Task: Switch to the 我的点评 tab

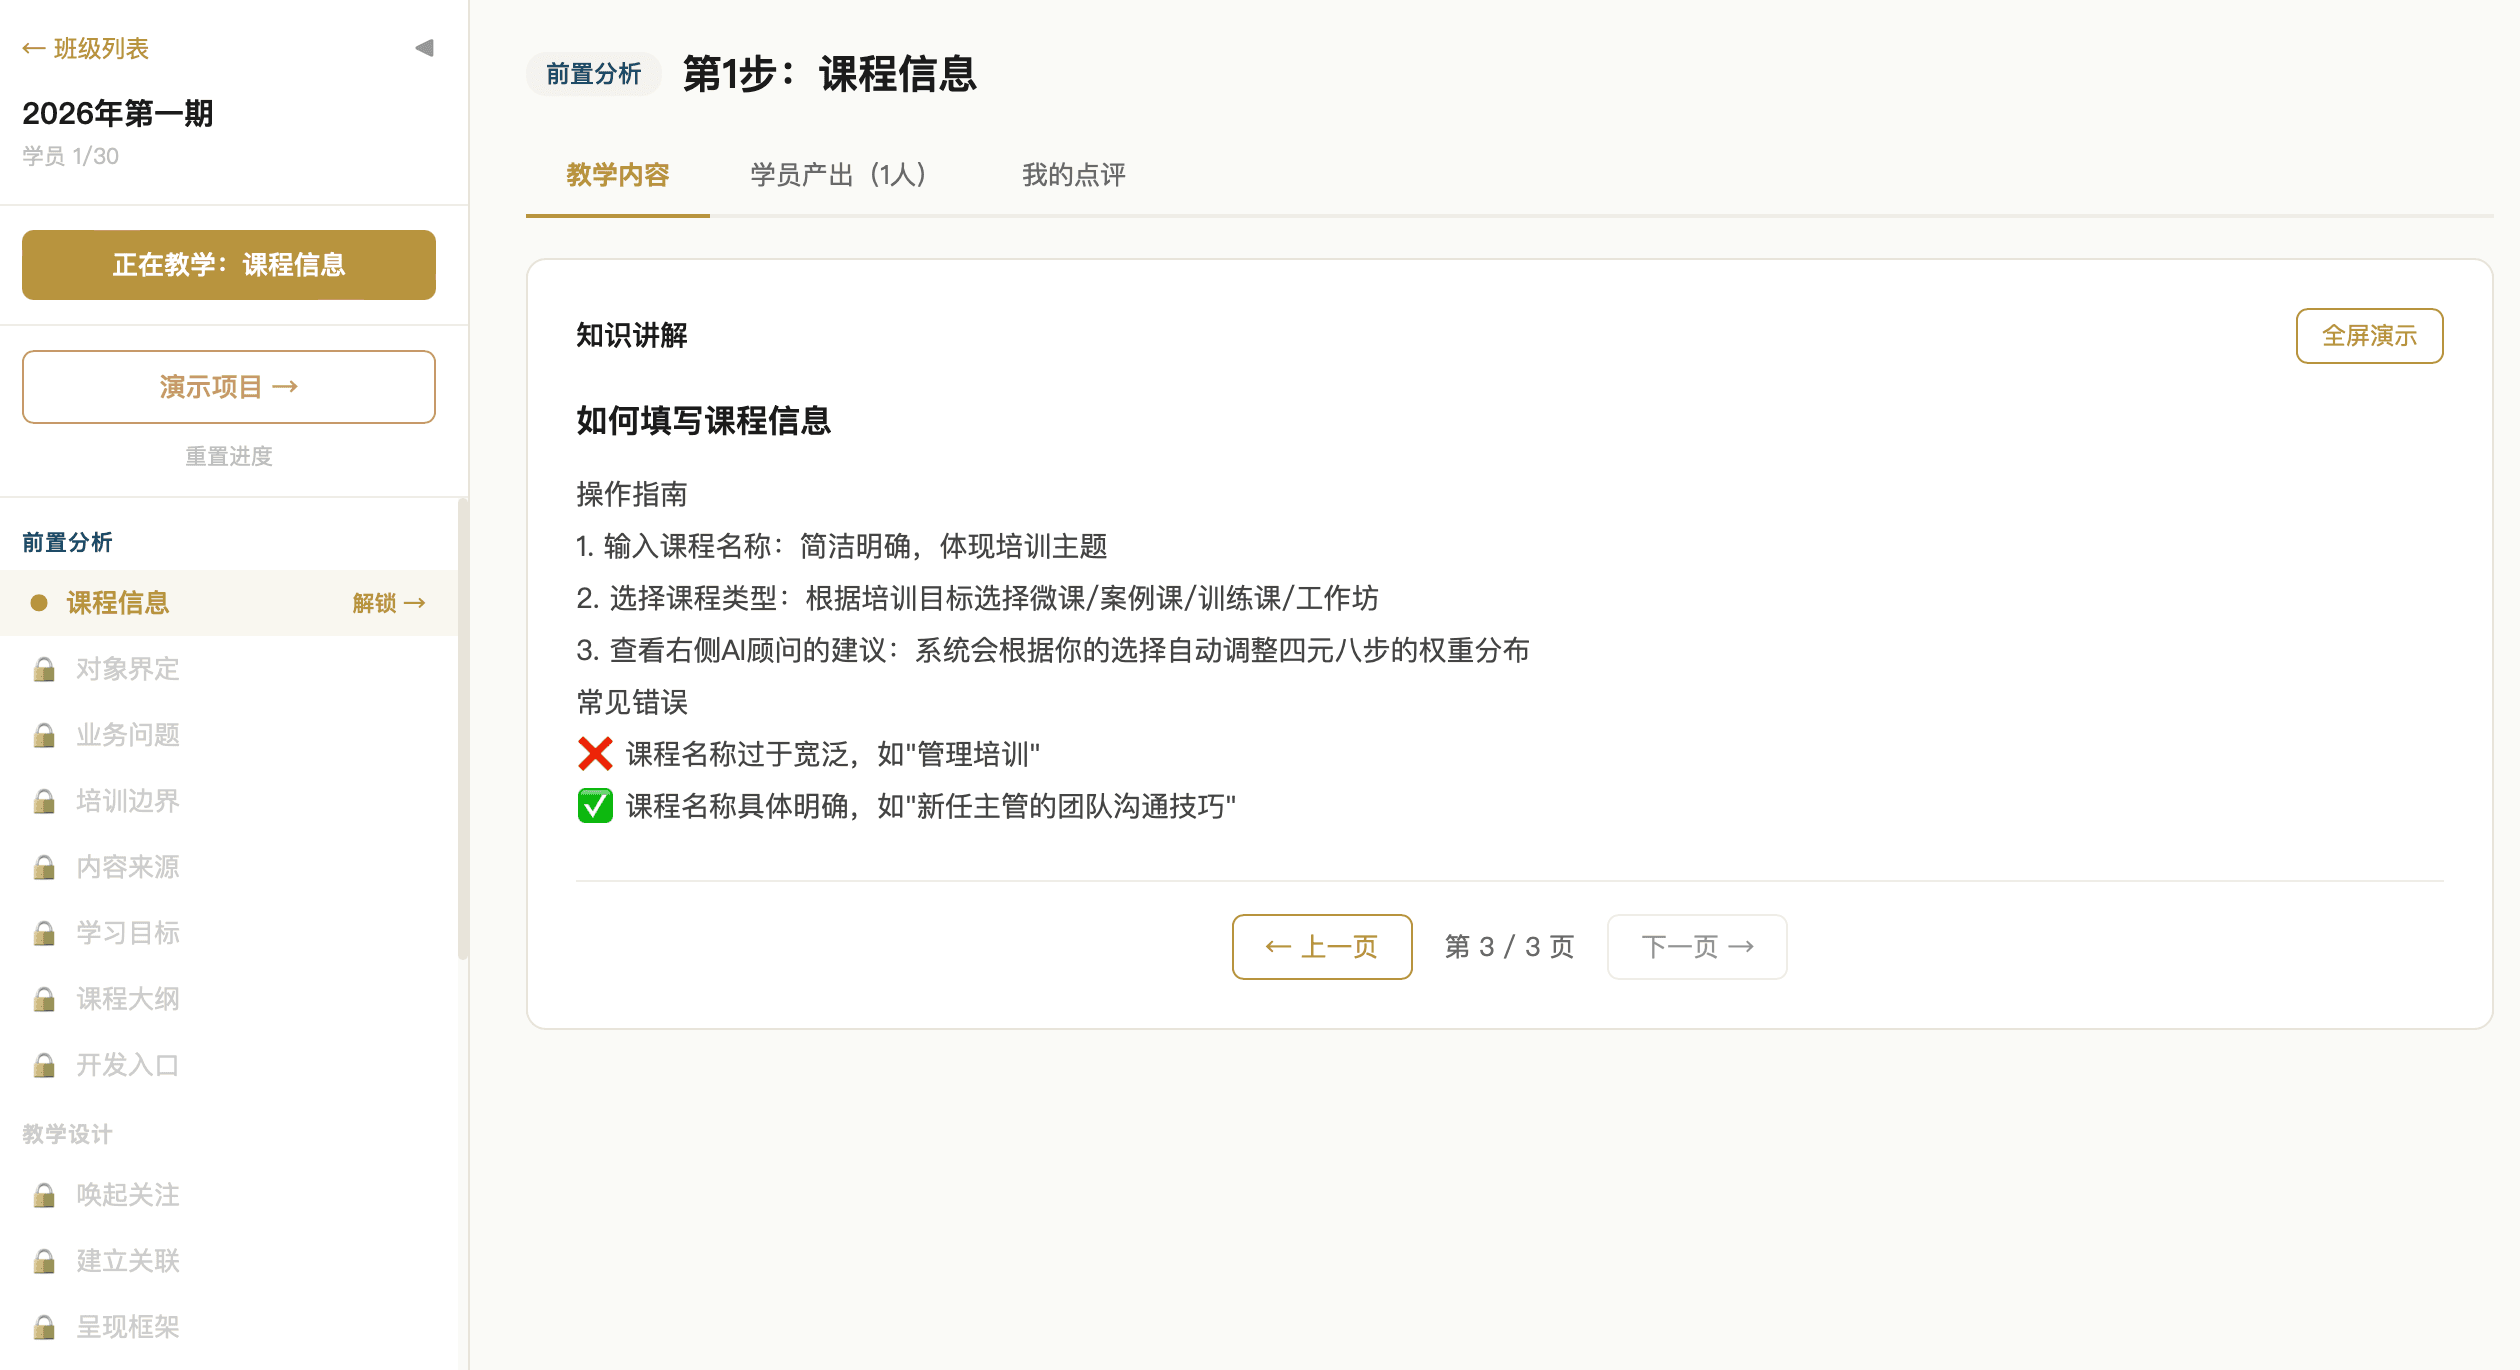Action: click(x=1074, y=176)
